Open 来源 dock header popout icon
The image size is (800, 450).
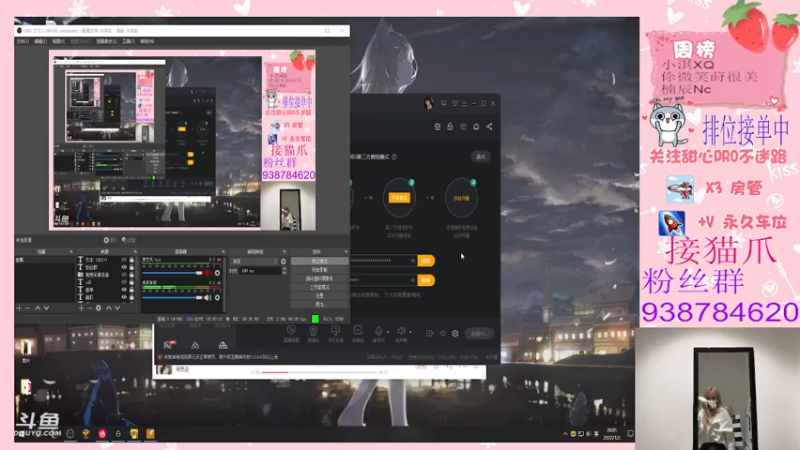click(135, 252)
